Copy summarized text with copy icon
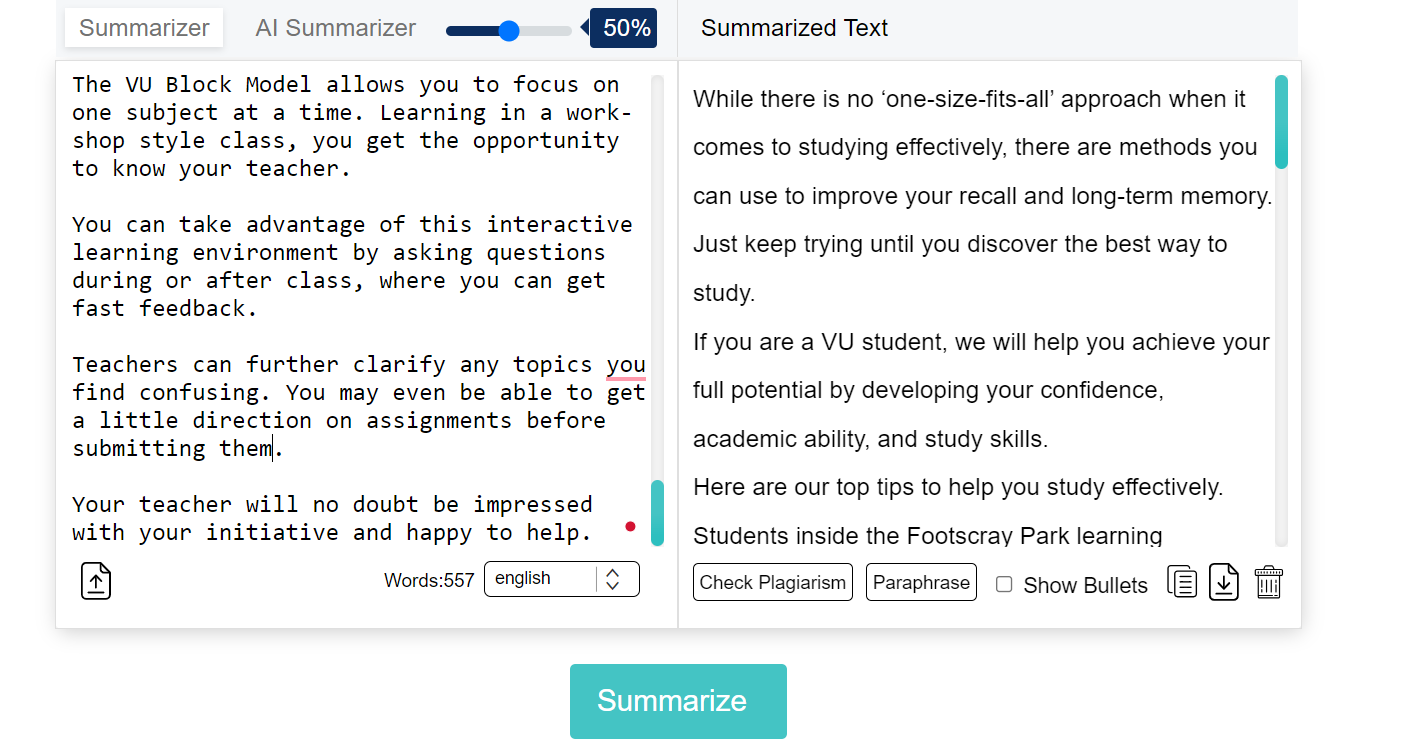Viewport: 1420px width, 746px height. (x=1182, y=582)
